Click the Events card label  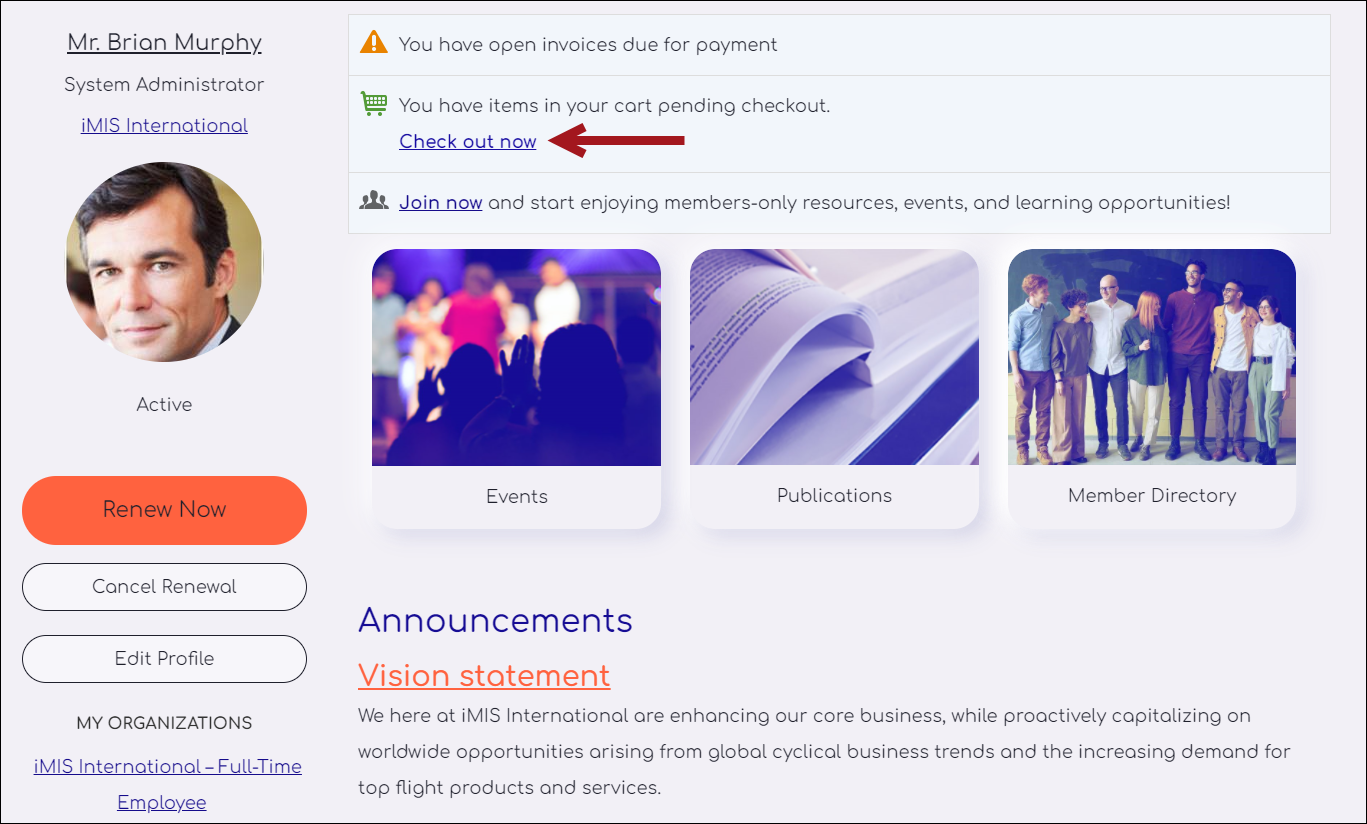pos(517,496)
